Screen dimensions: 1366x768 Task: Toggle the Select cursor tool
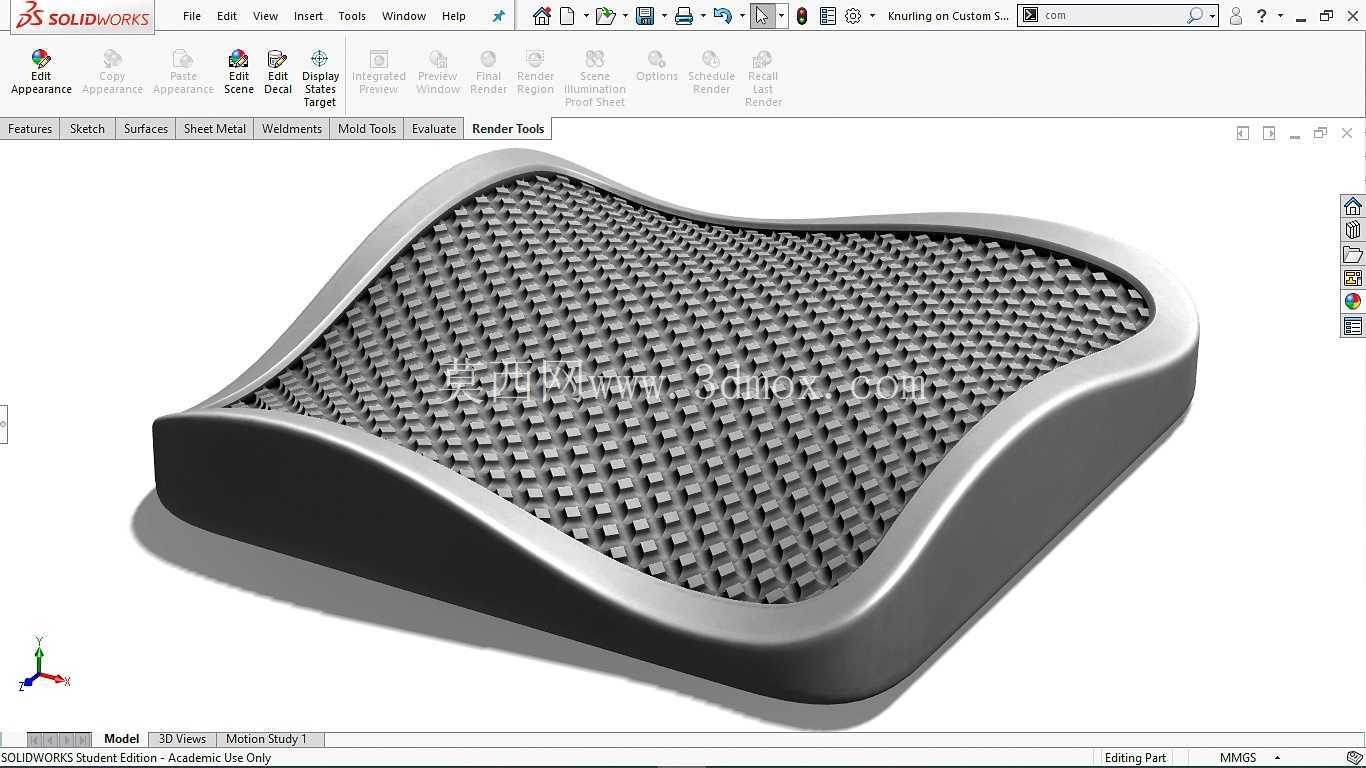tap(763, 16)
